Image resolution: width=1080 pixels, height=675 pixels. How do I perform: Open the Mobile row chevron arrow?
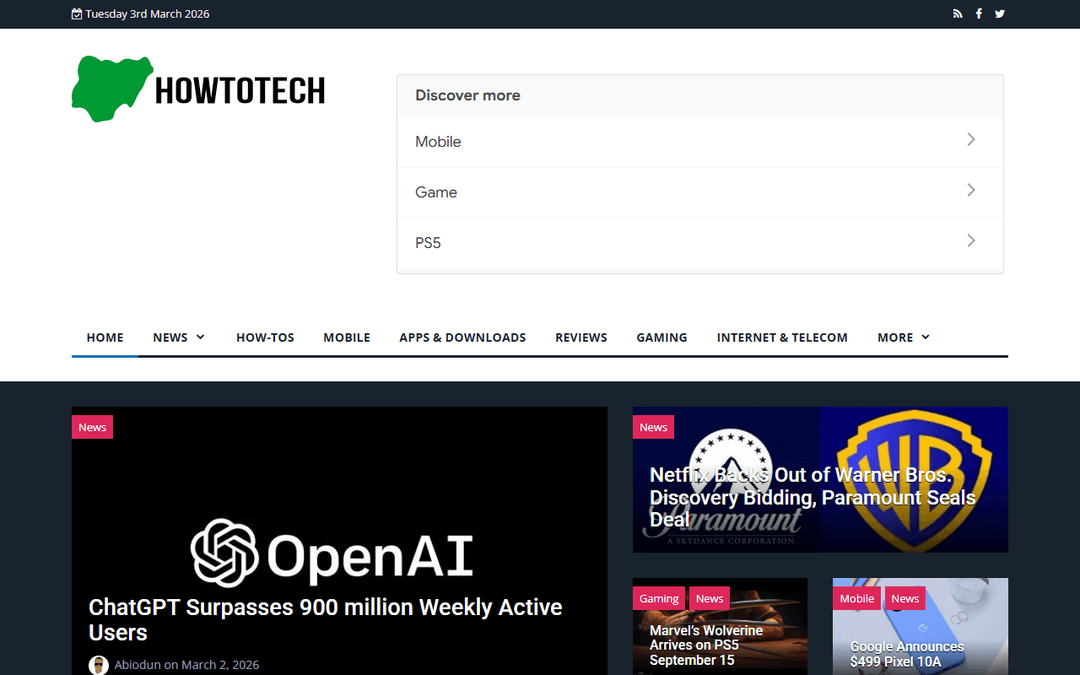tap(971, 140)
